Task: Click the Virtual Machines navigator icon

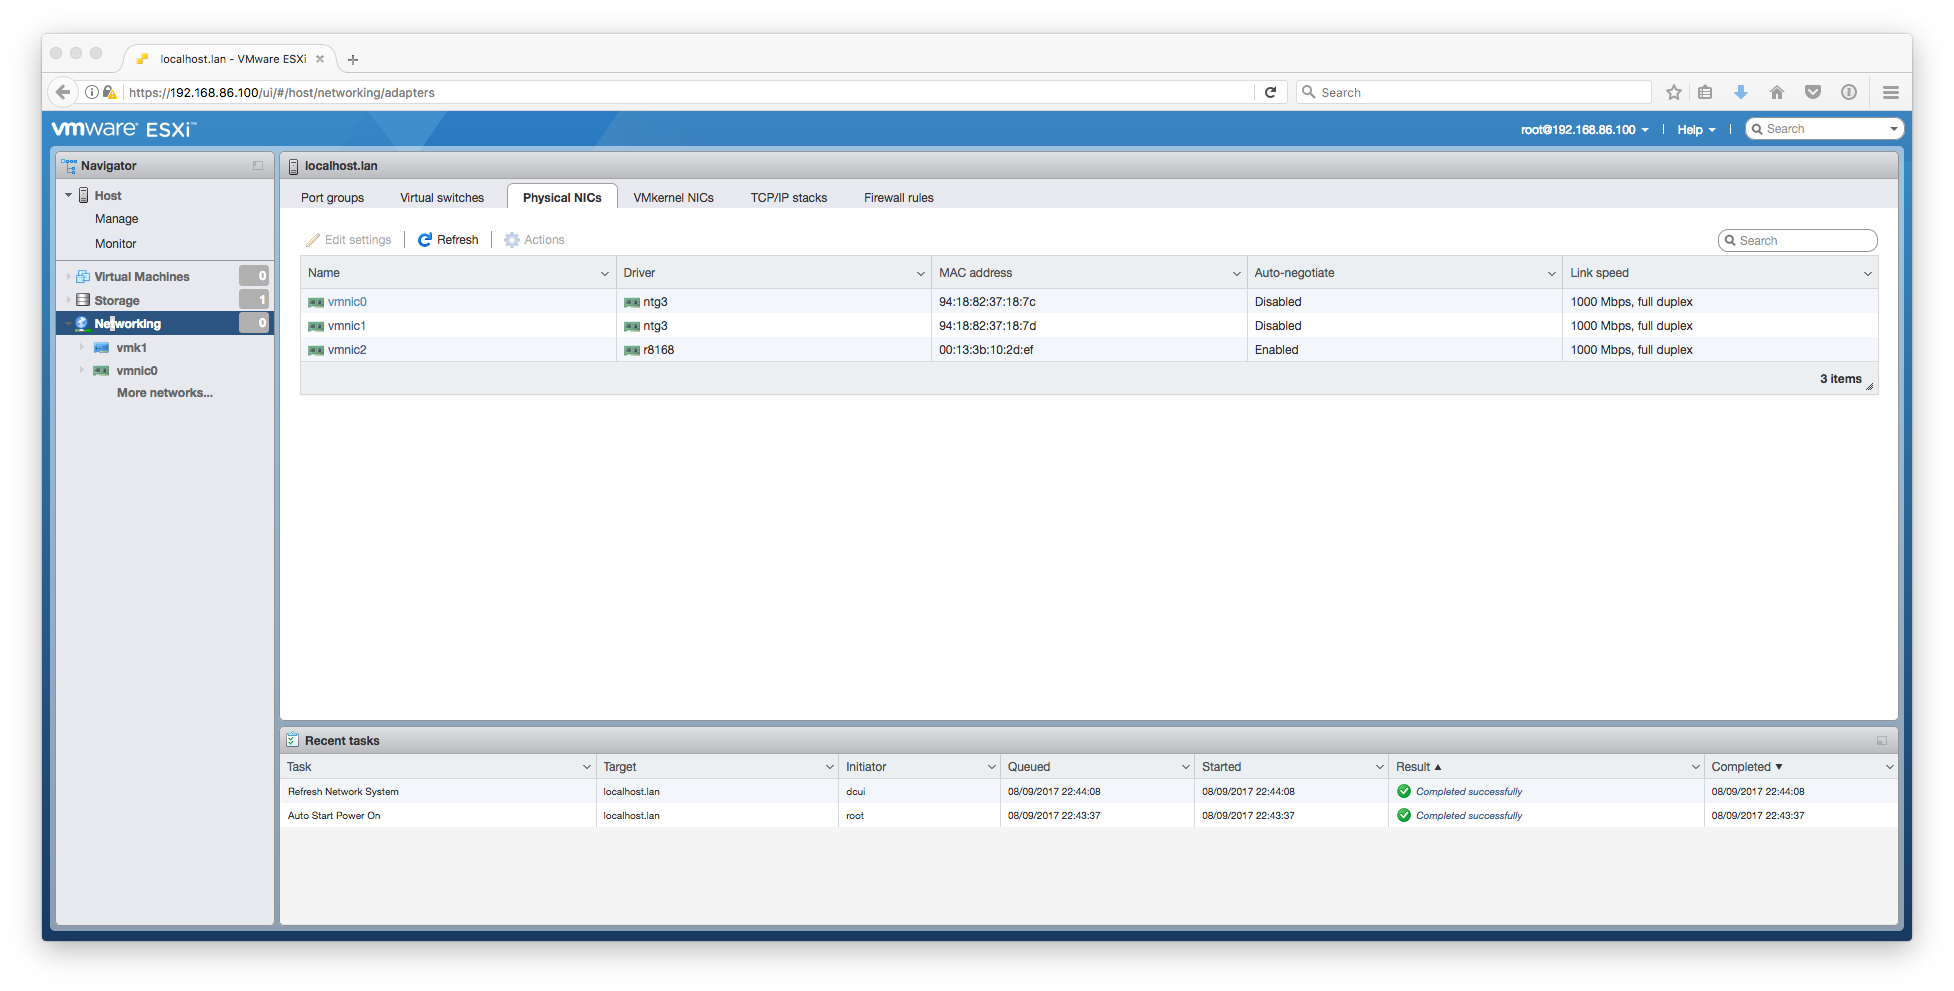Action: 83,277
